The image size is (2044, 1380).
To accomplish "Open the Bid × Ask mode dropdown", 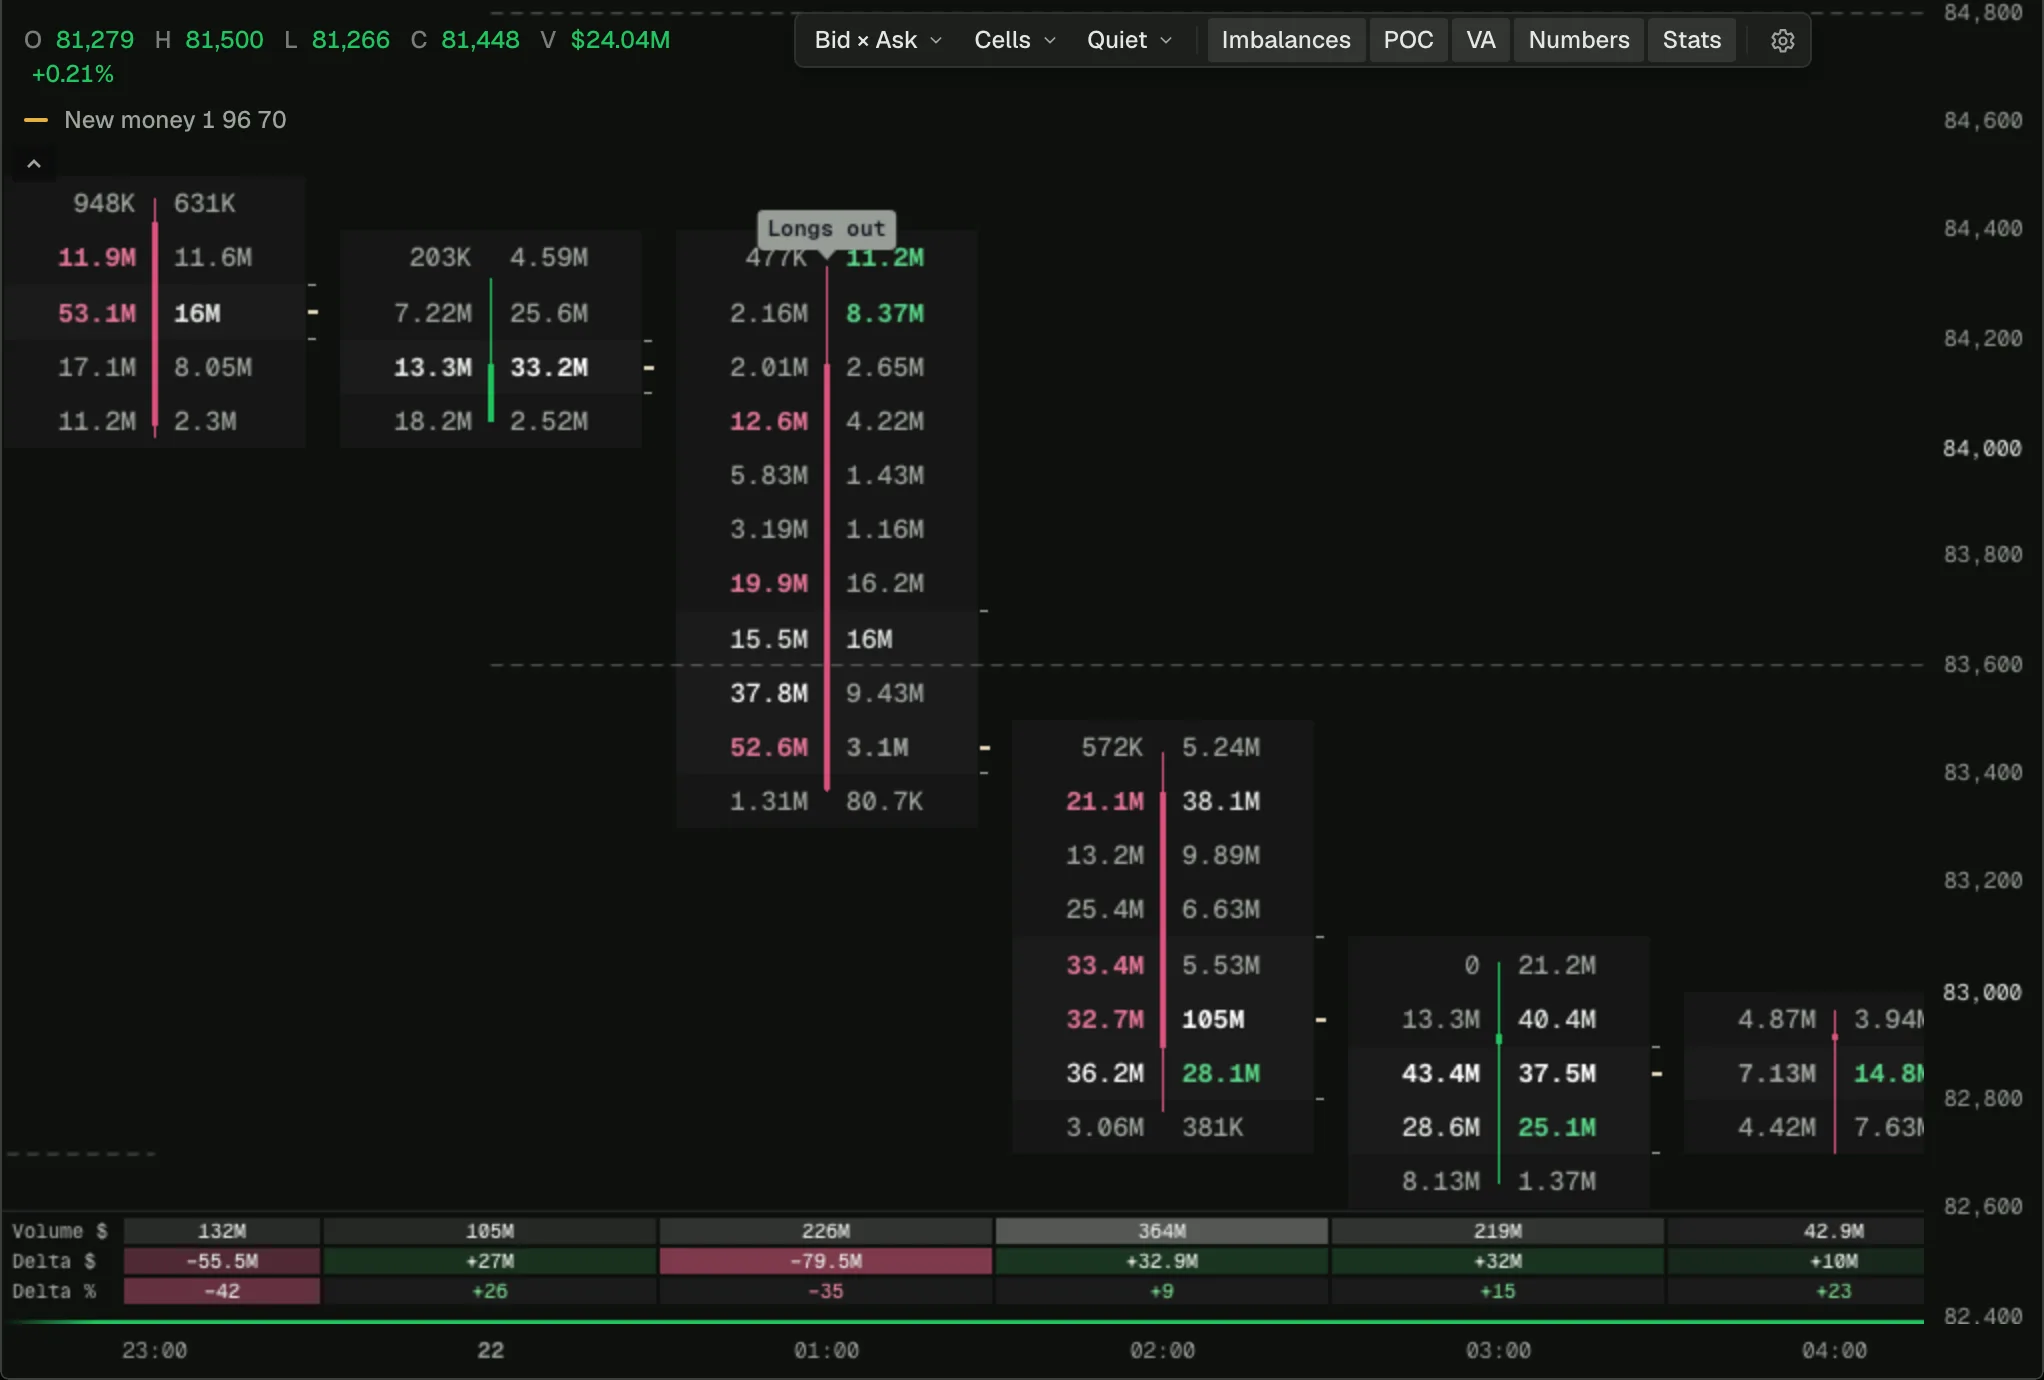I will [x=878, y=40].
